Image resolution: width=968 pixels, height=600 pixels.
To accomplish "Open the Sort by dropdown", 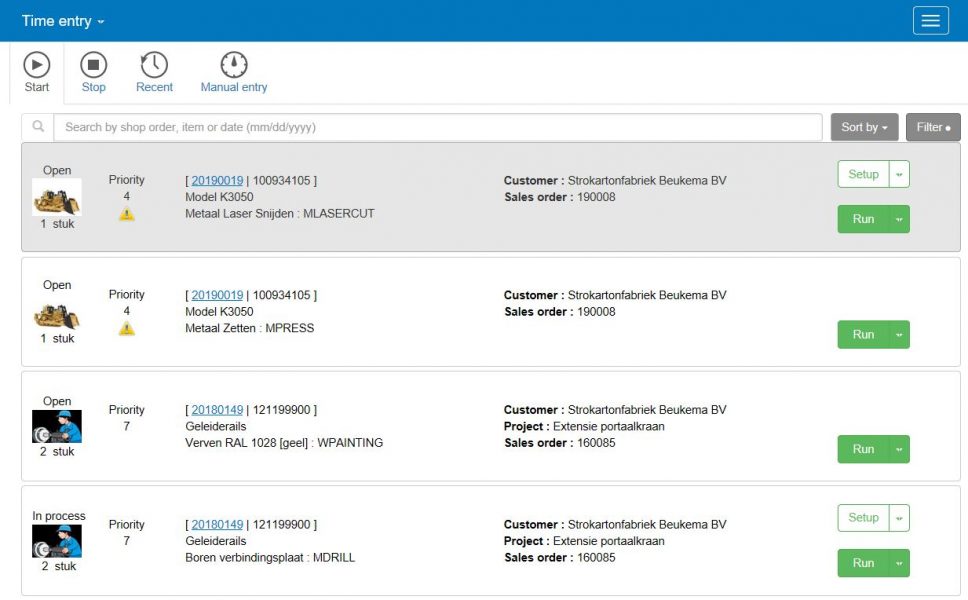I will pyautogui.click(x=864, y=127).
